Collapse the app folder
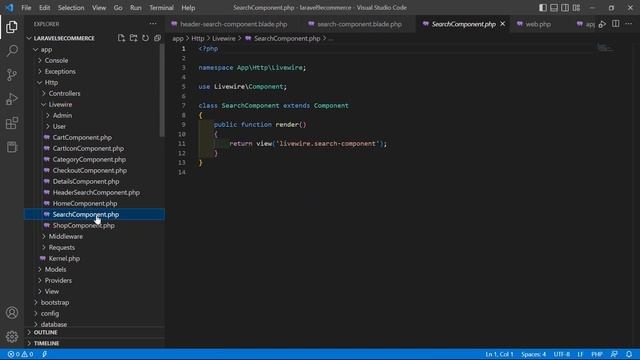 (x=46, y=49)
